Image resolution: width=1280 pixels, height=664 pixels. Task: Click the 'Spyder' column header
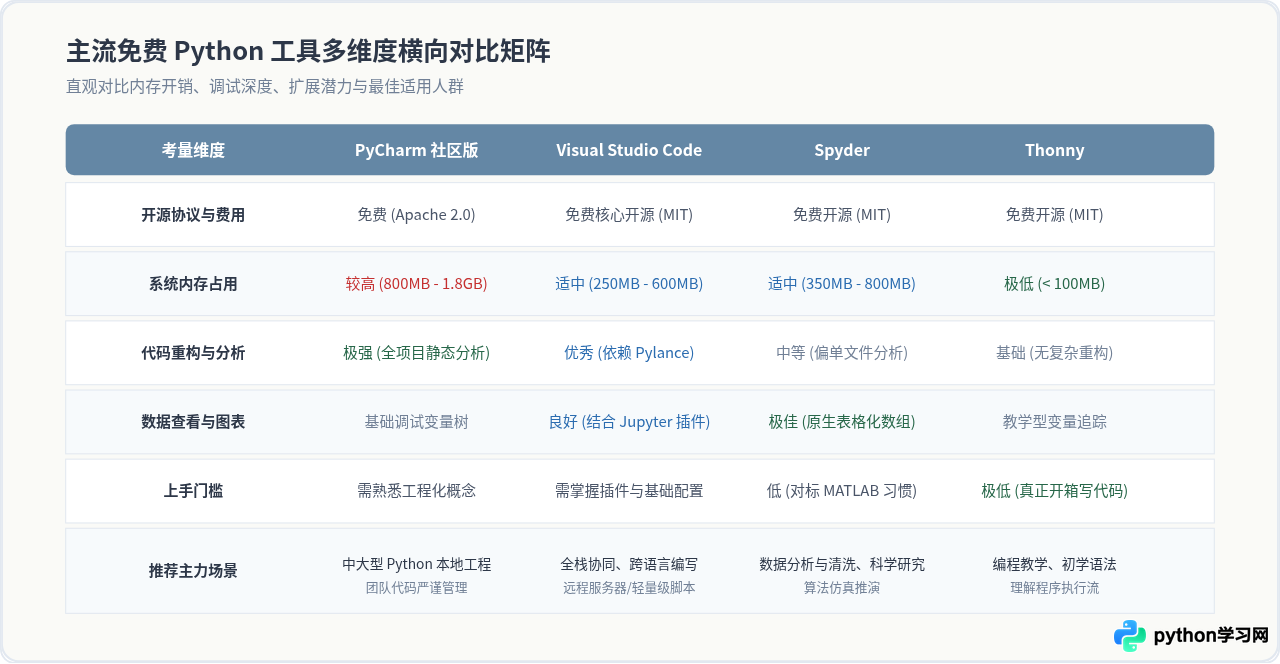coord(842,150)
